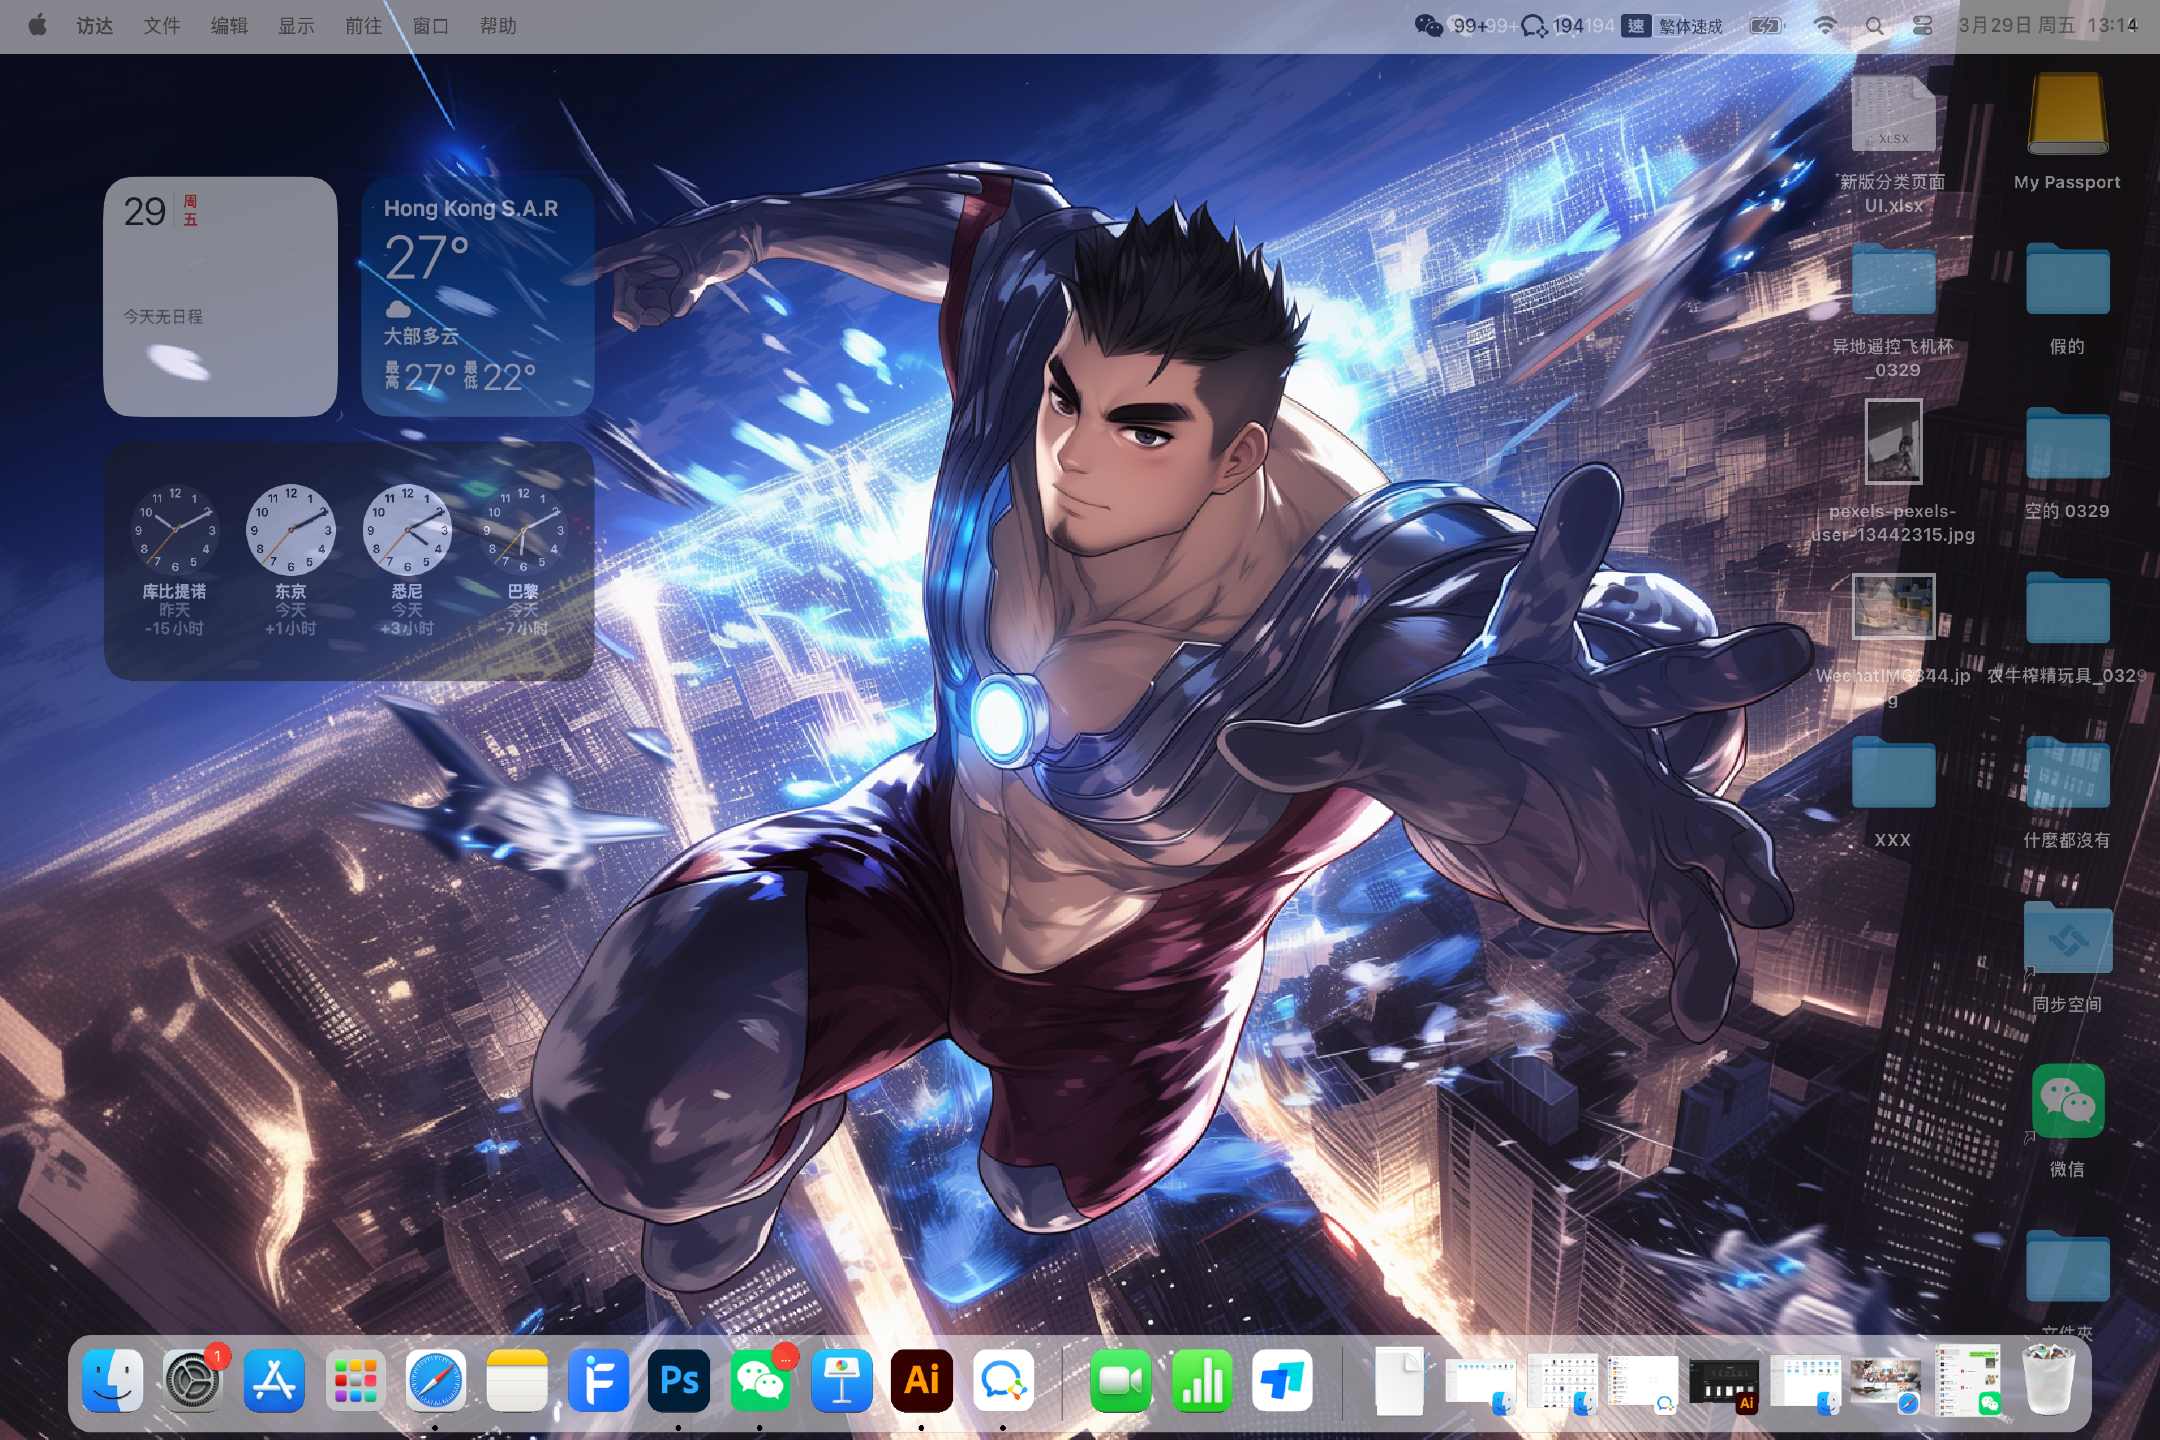Image resolution: width=2160 pixels, height=1440 pixels.
Task: Open the 前往 menu
Action: [363, 26]
